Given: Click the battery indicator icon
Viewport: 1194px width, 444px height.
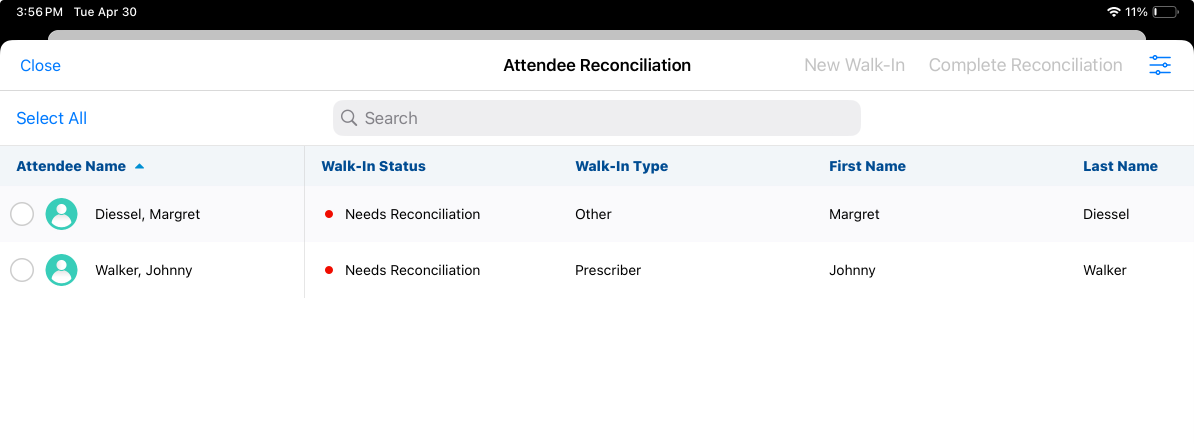Looking at the screenshot, I should tap(1165, 12).
